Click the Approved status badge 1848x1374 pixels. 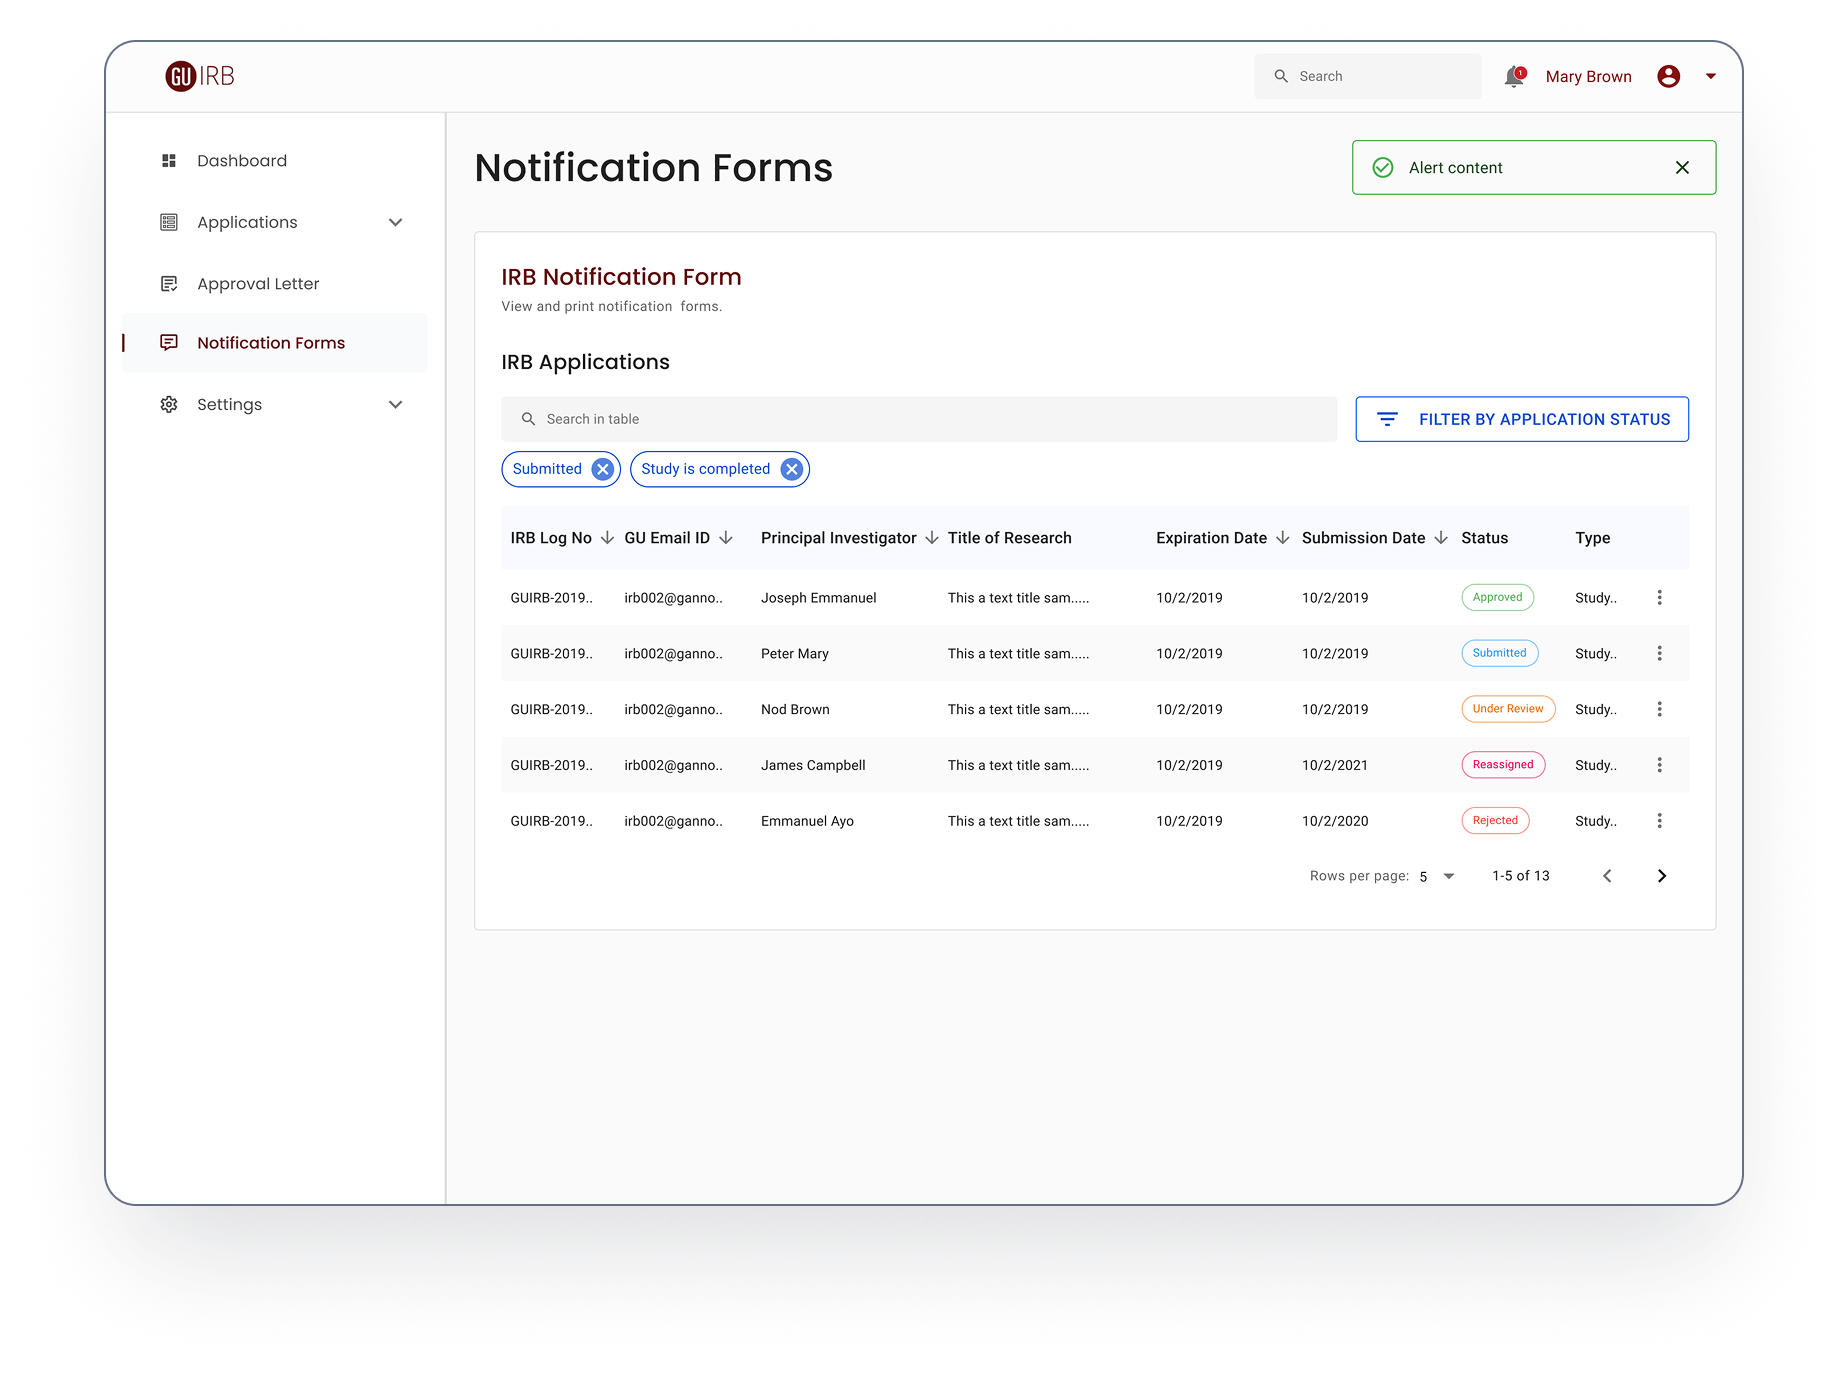tap(1497, 597)
